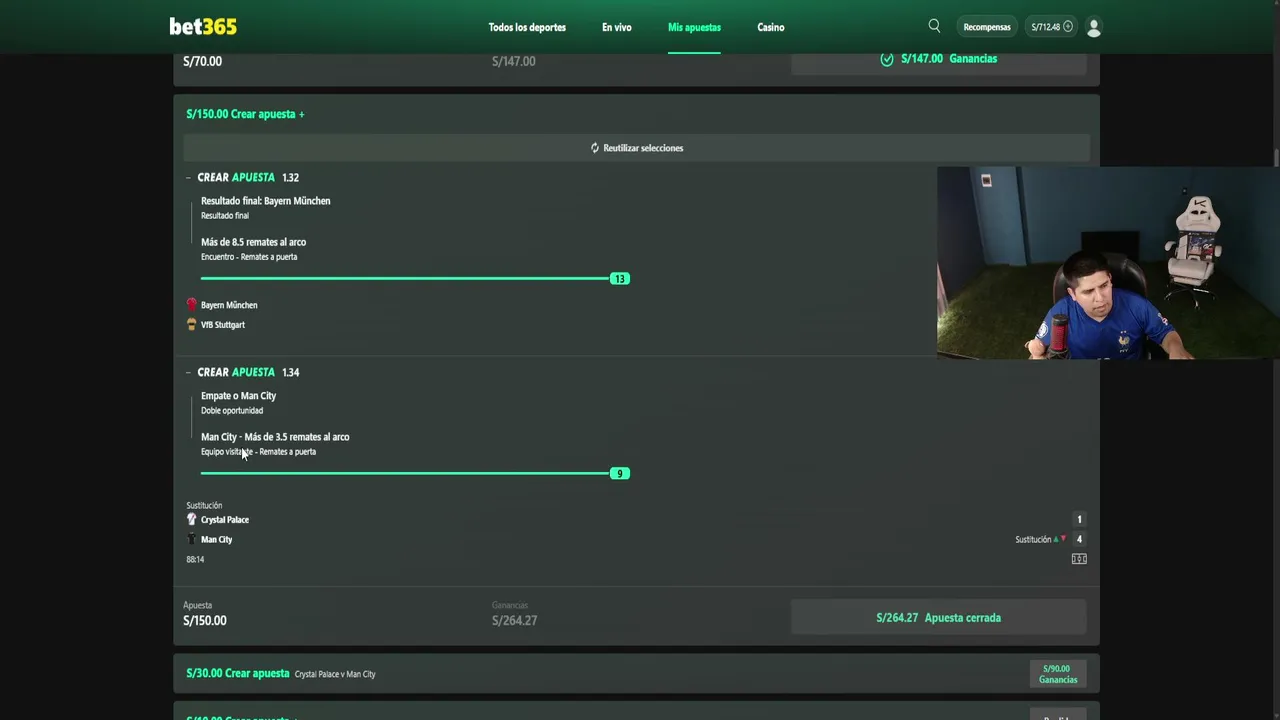Click the S/90.00 Ganancias button
Viewport: 1280px width, 720px height.
(1058, 674)
